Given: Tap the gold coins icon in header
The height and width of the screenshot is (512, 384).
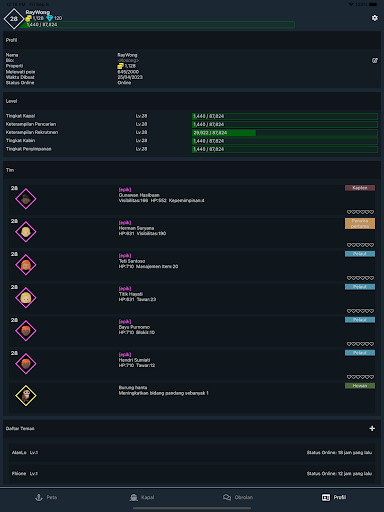Looking at the screenshot, I should click(29, 18).
